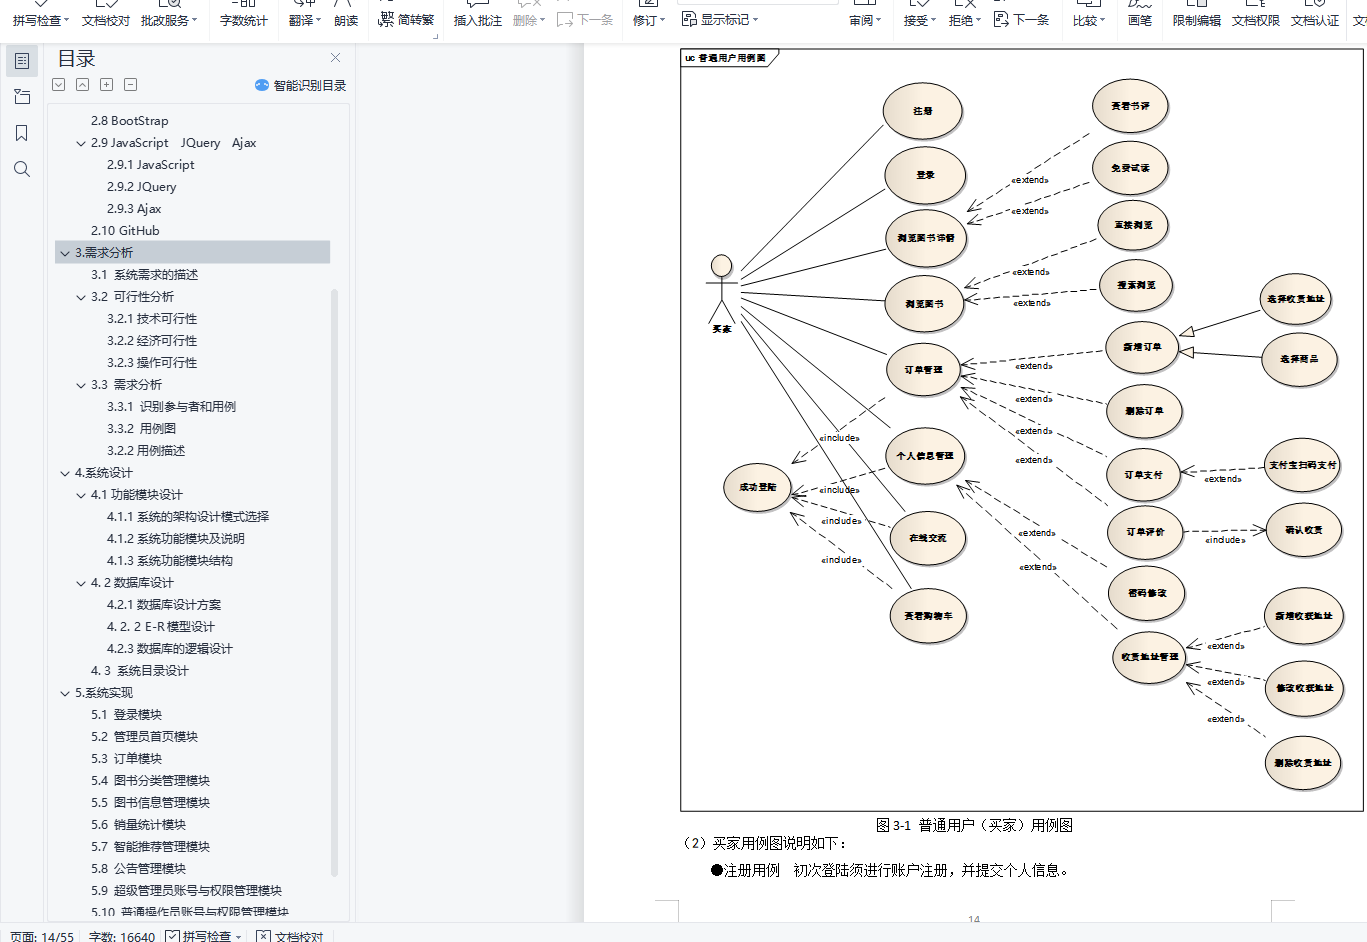Collapse the 3.3 需求分析 outline node
The image size is (1367, 942).
[x=81, y=385]
